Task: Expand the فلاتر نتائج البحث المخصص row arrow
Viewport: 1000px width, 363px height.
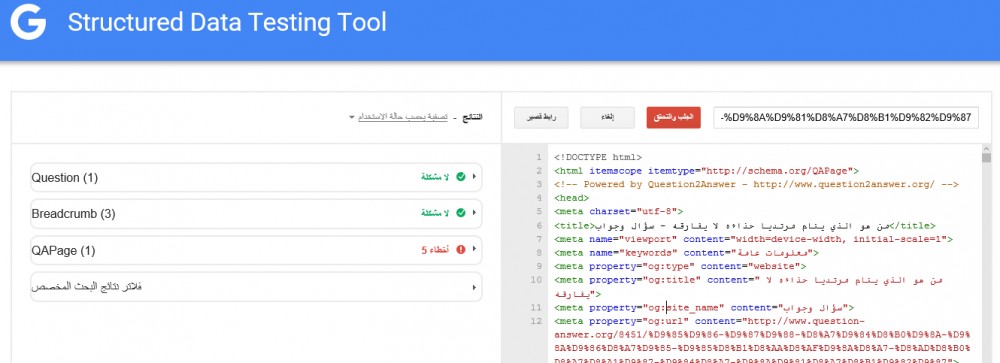Action: [x=474, y=287]
